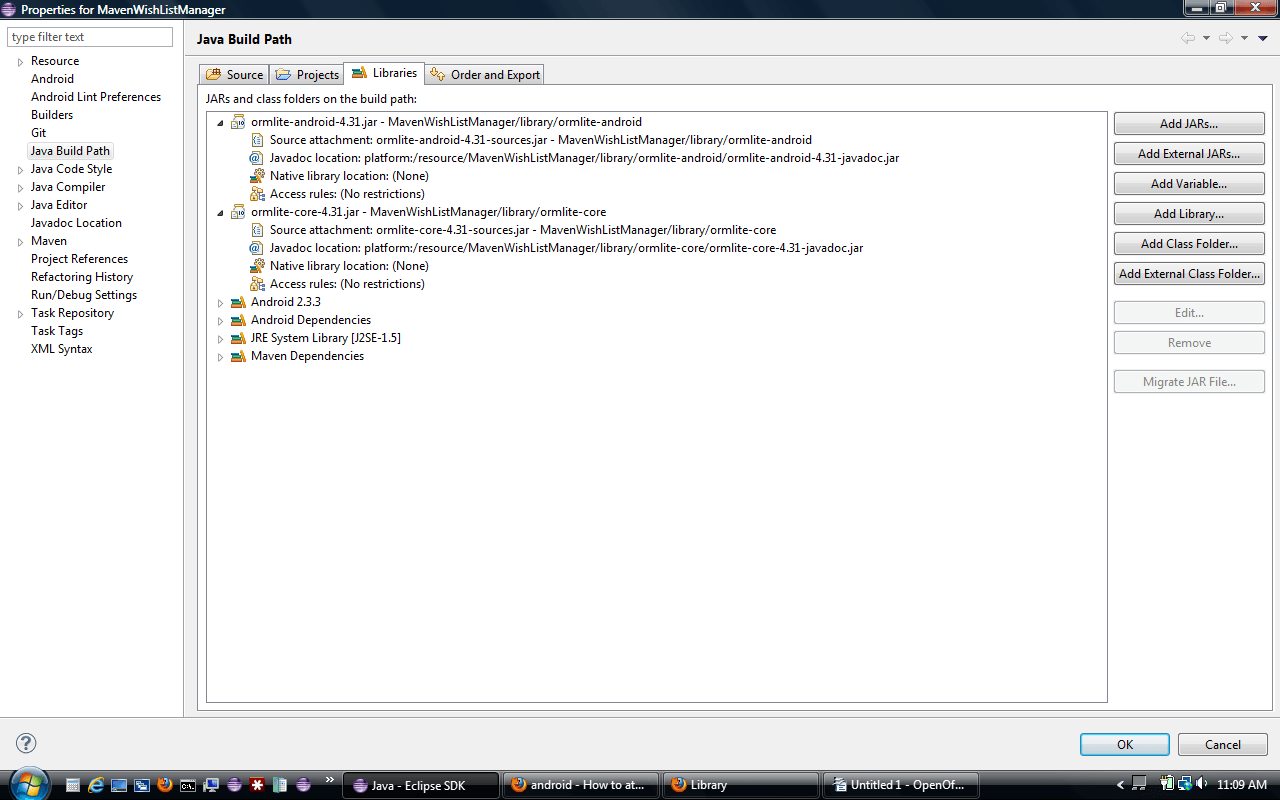
Task: Expand the Android Dependencies node
Action: [221, 320]
